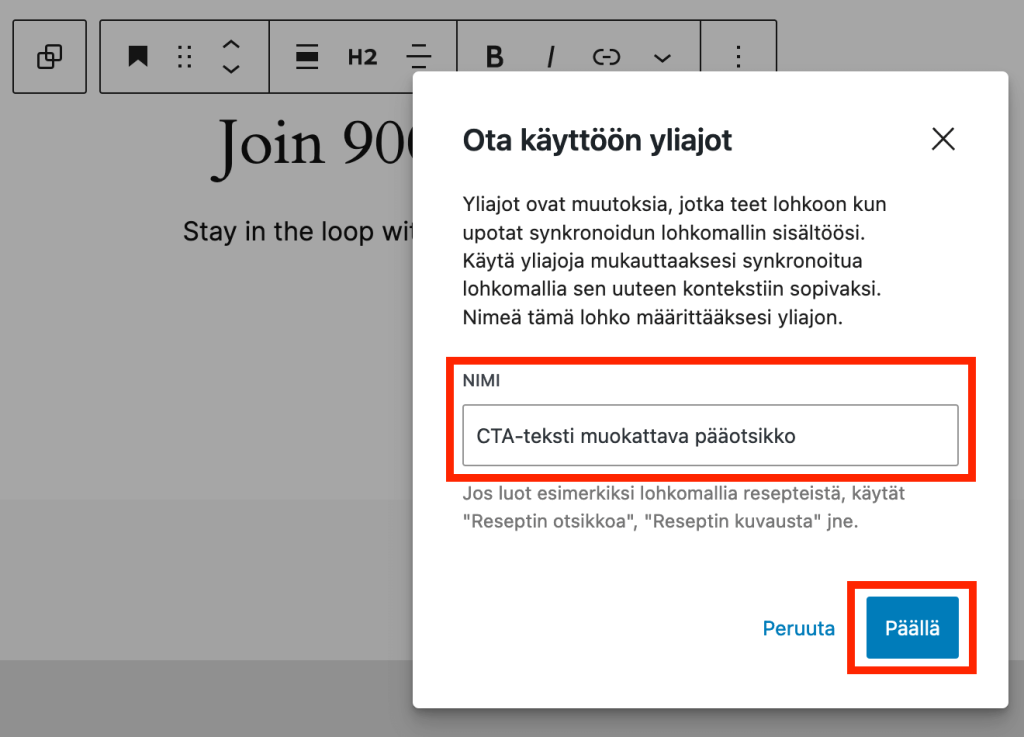
Task: Click the NIMI text input field
Action: coord(711,435)
